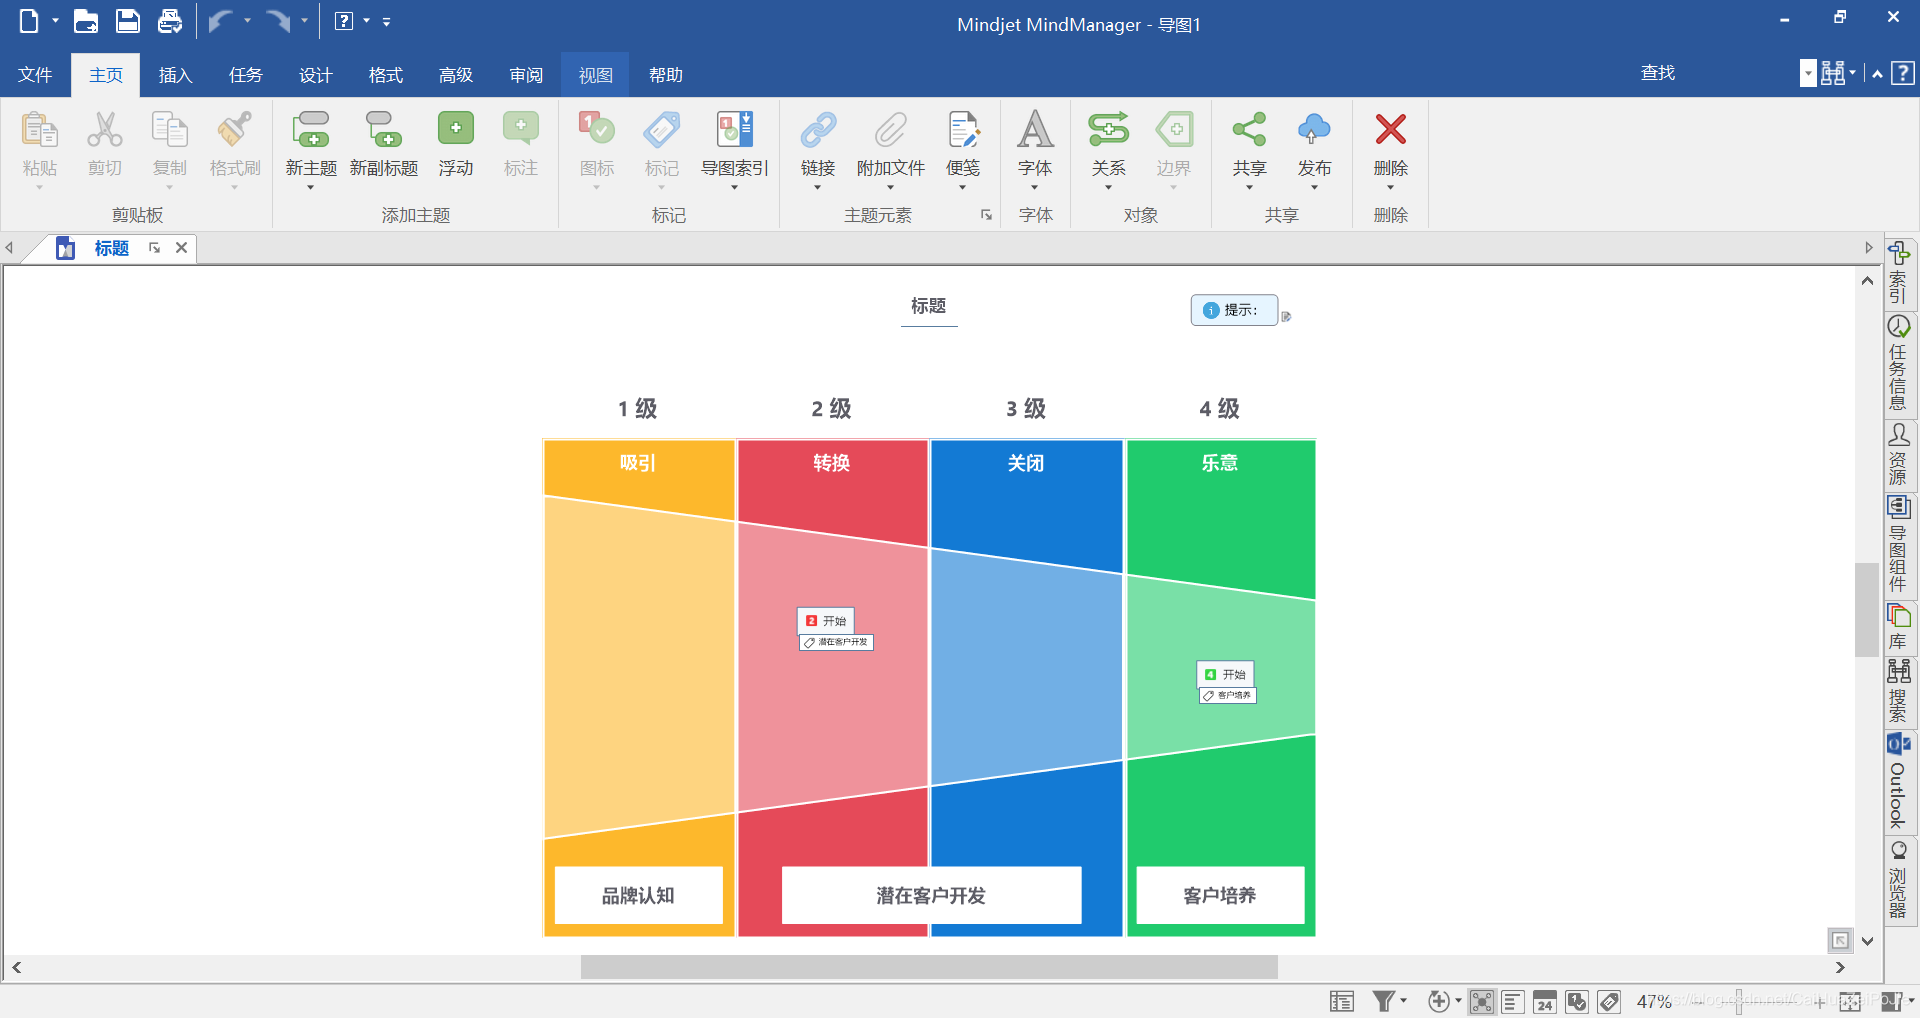Click the 查找 search field
Image resolution: width=1920 pixels, height=1018 pixels.
coord(1718,73)
